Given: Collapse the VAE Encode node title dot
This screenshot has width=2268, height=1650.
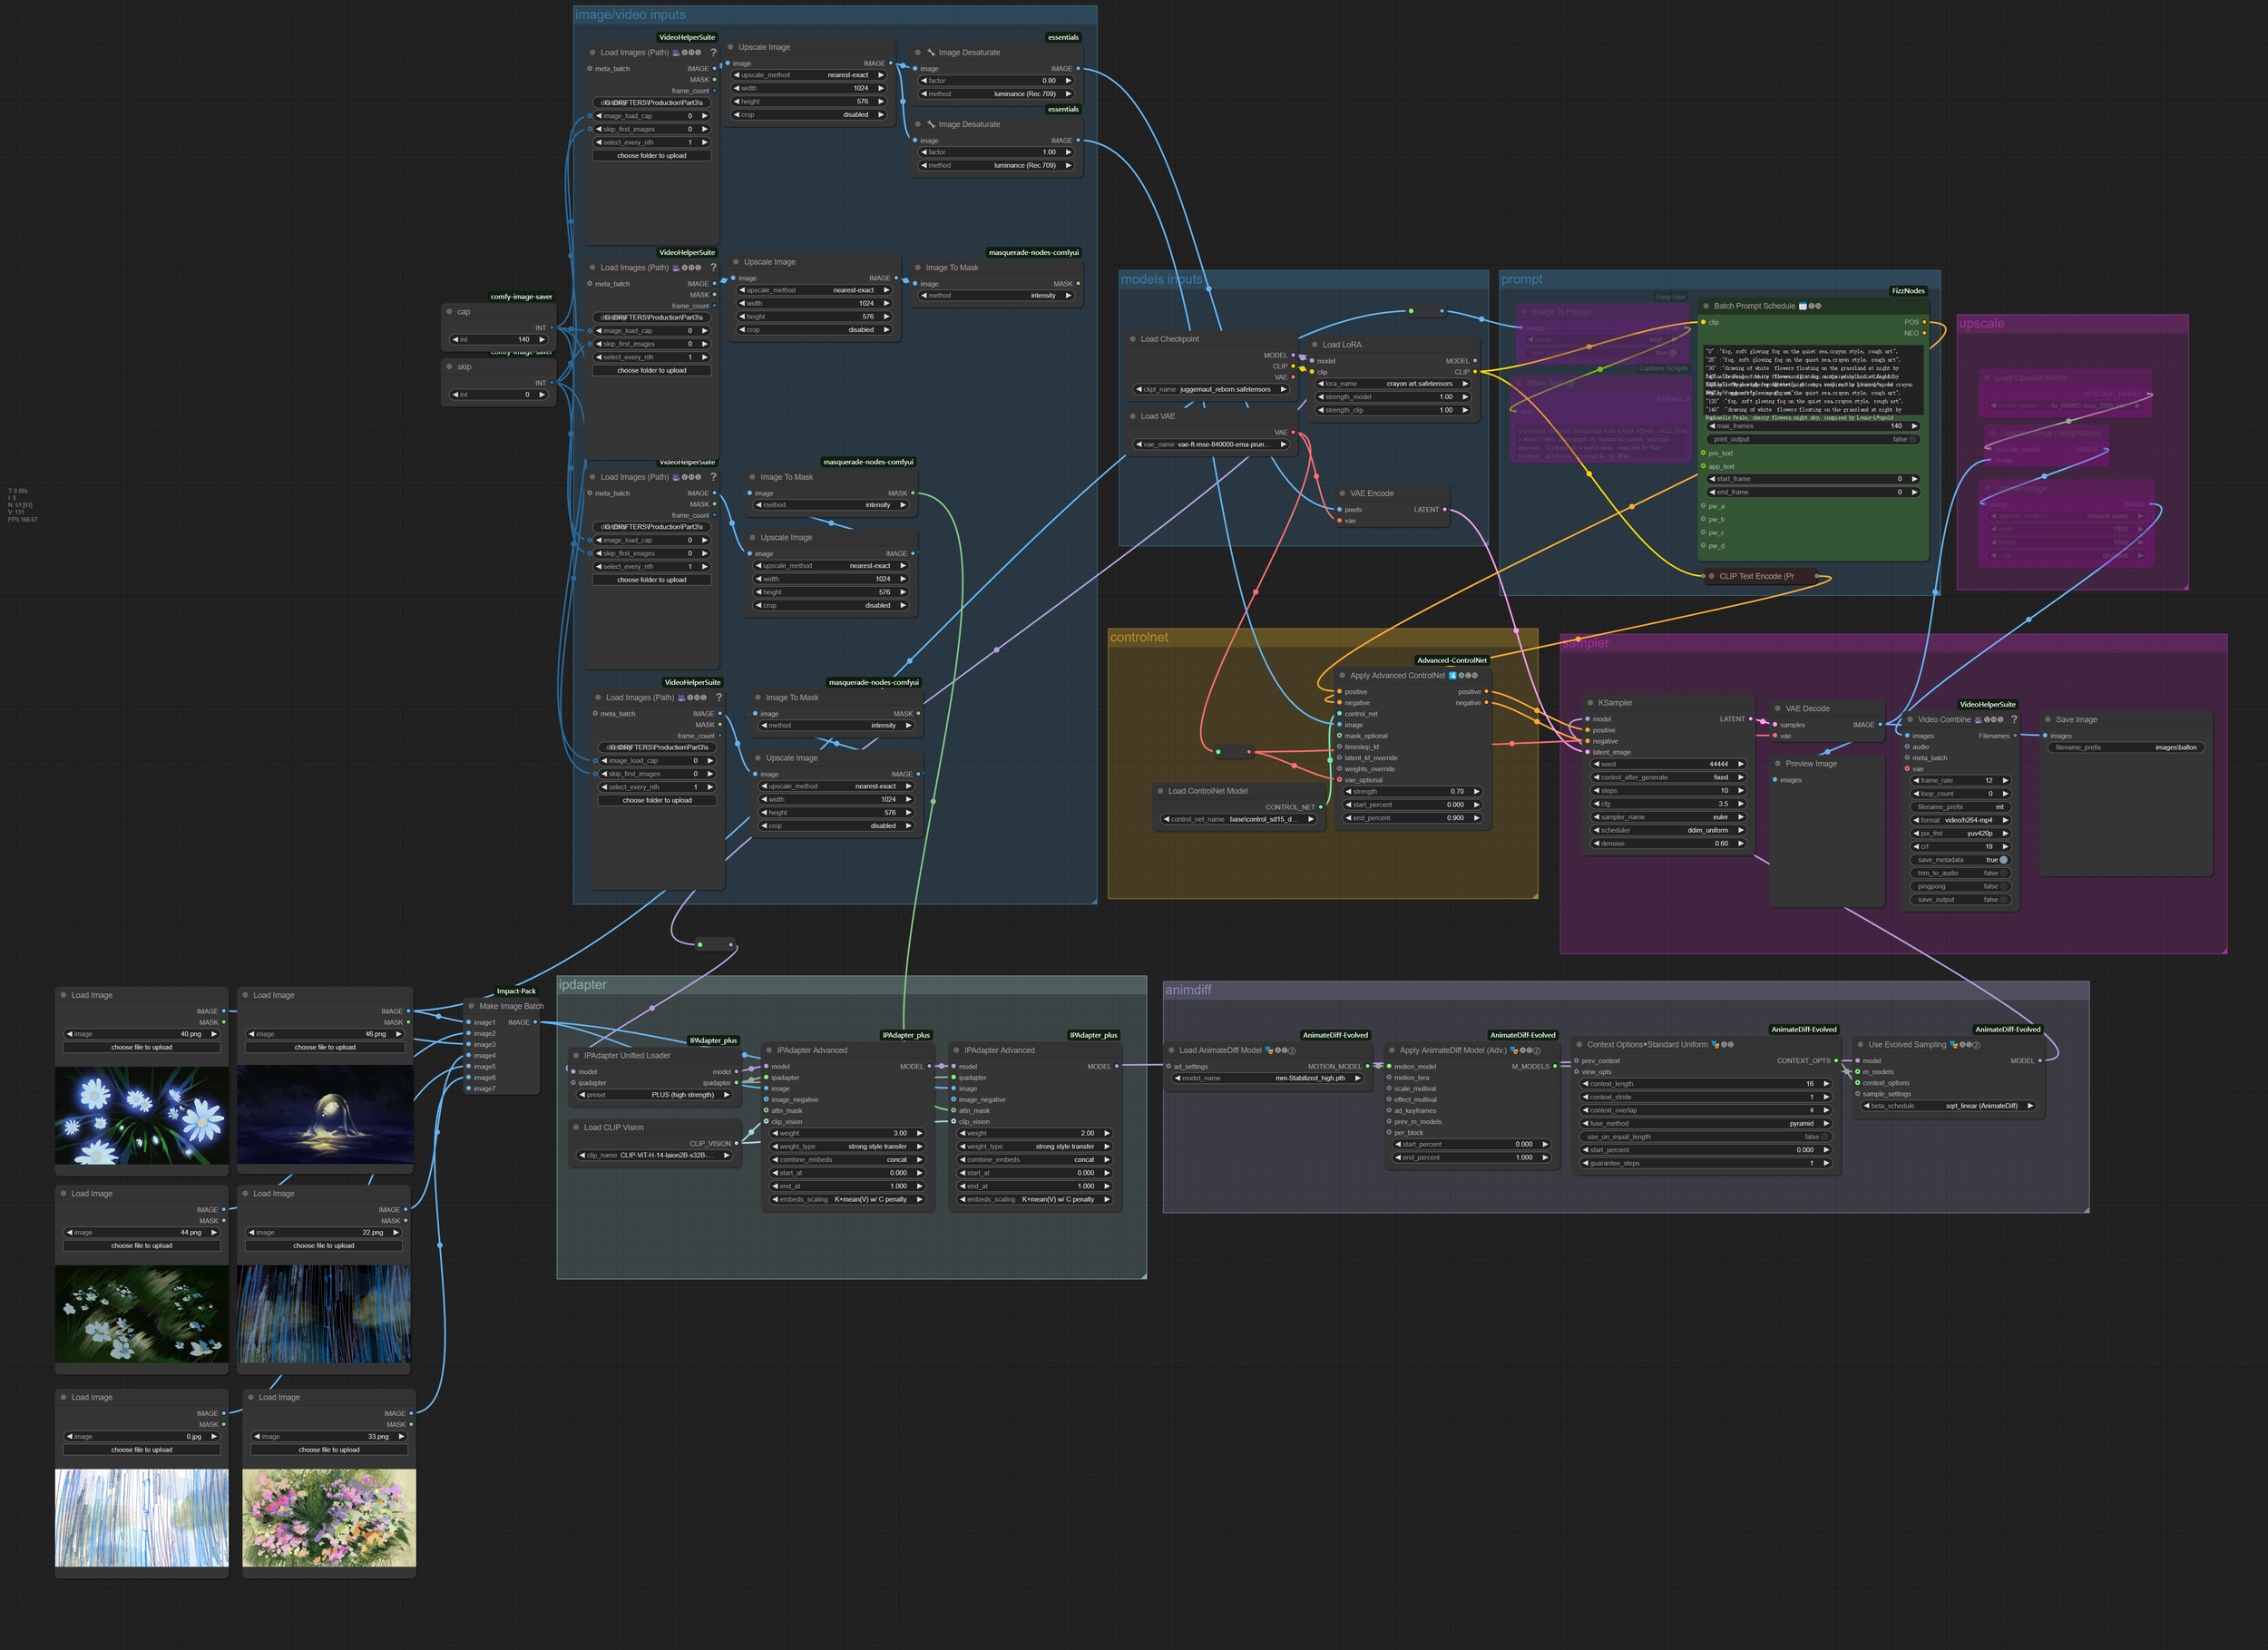Looking at the screenshot, I should (x=1341, y=493).
